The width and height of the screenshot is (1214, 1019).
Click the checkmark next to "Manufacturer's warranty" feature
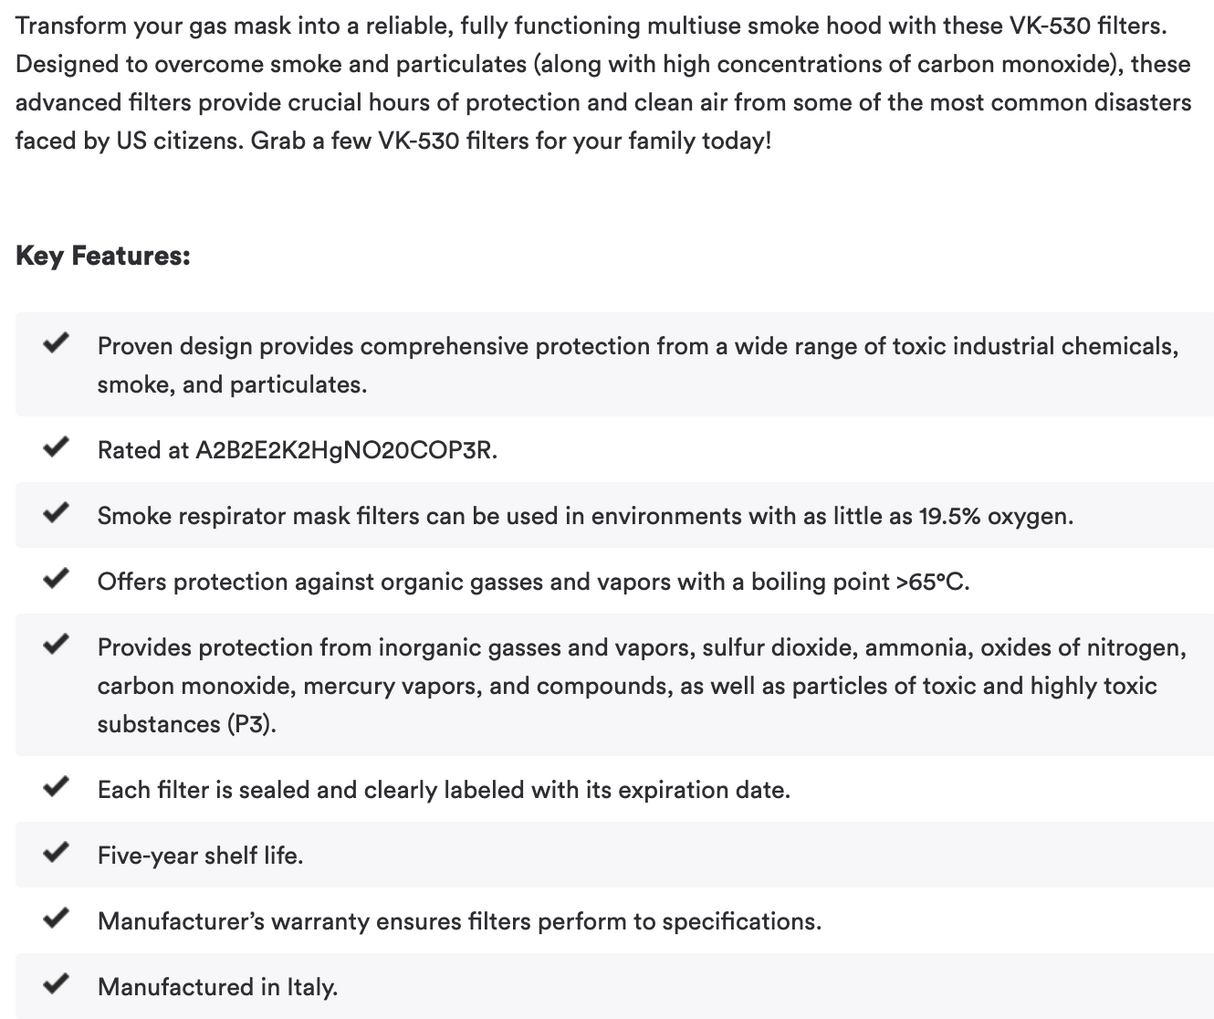pos(55,919)
